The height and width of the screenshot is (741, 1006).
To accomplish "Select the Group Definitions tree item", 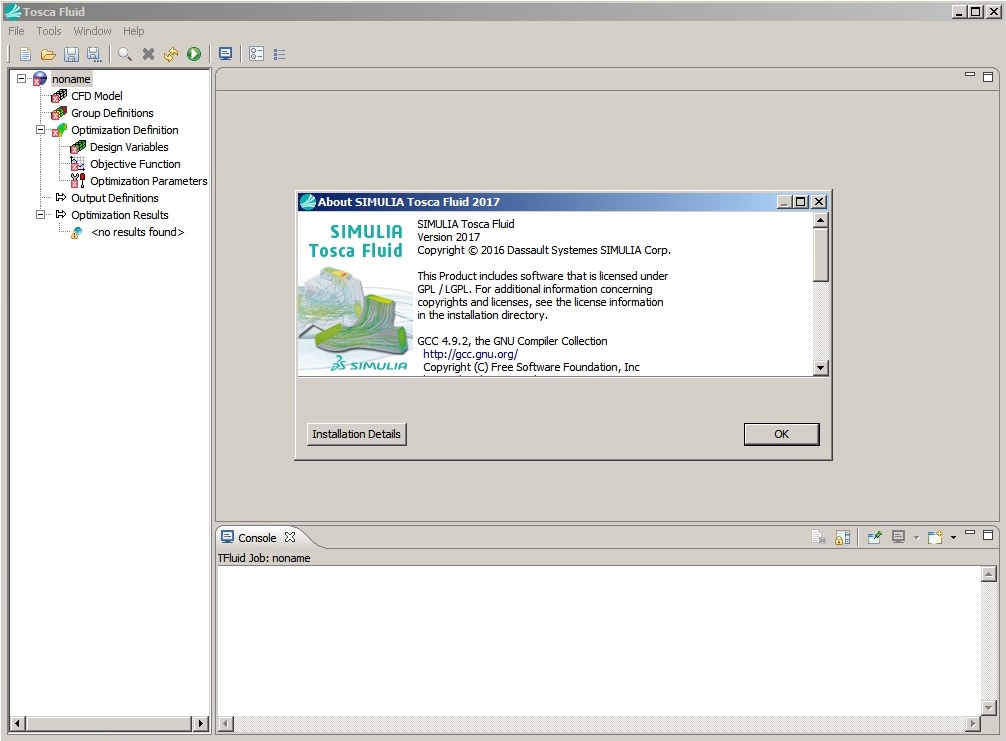I will pos(112,113).
